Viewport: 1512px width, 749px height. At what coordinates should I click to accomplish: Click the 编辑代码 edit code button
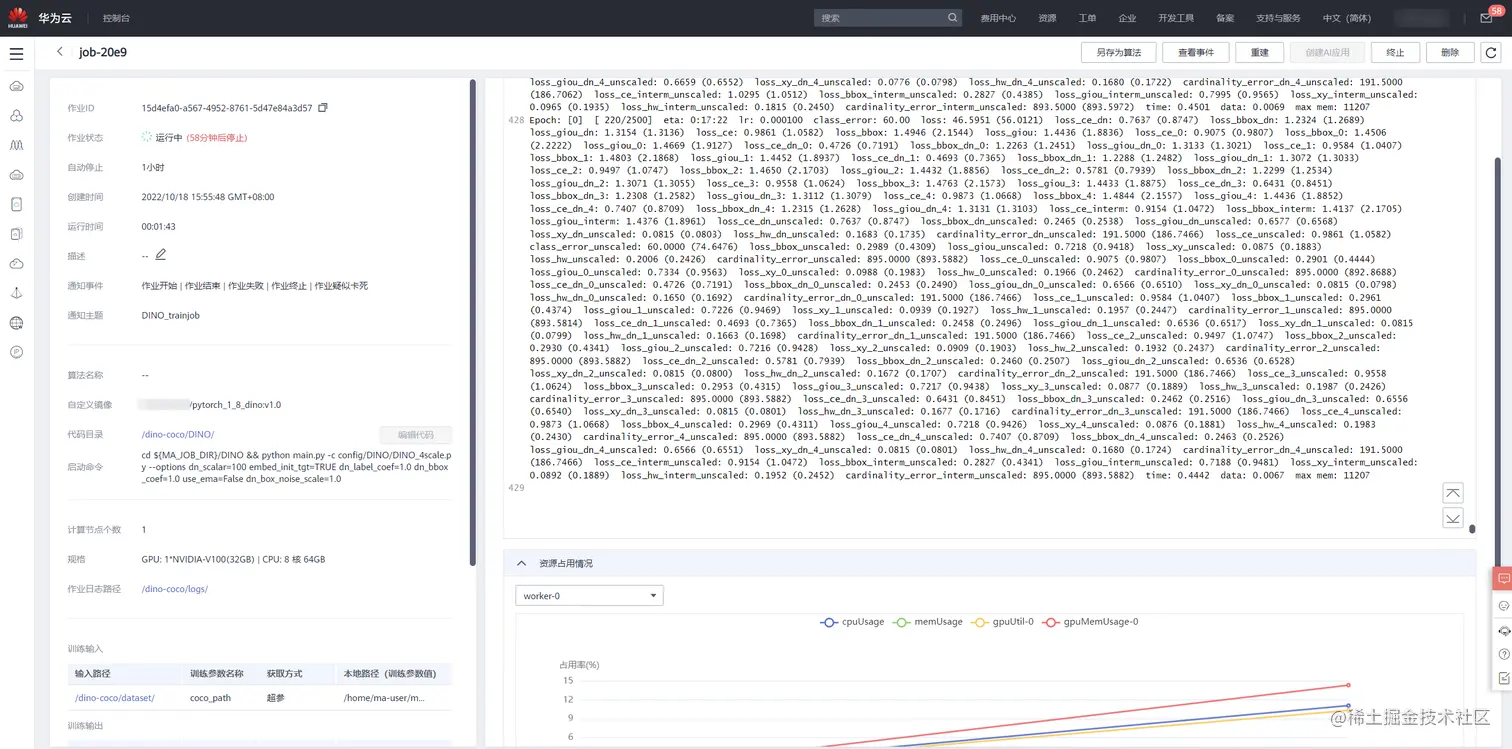tap(416, 435)
